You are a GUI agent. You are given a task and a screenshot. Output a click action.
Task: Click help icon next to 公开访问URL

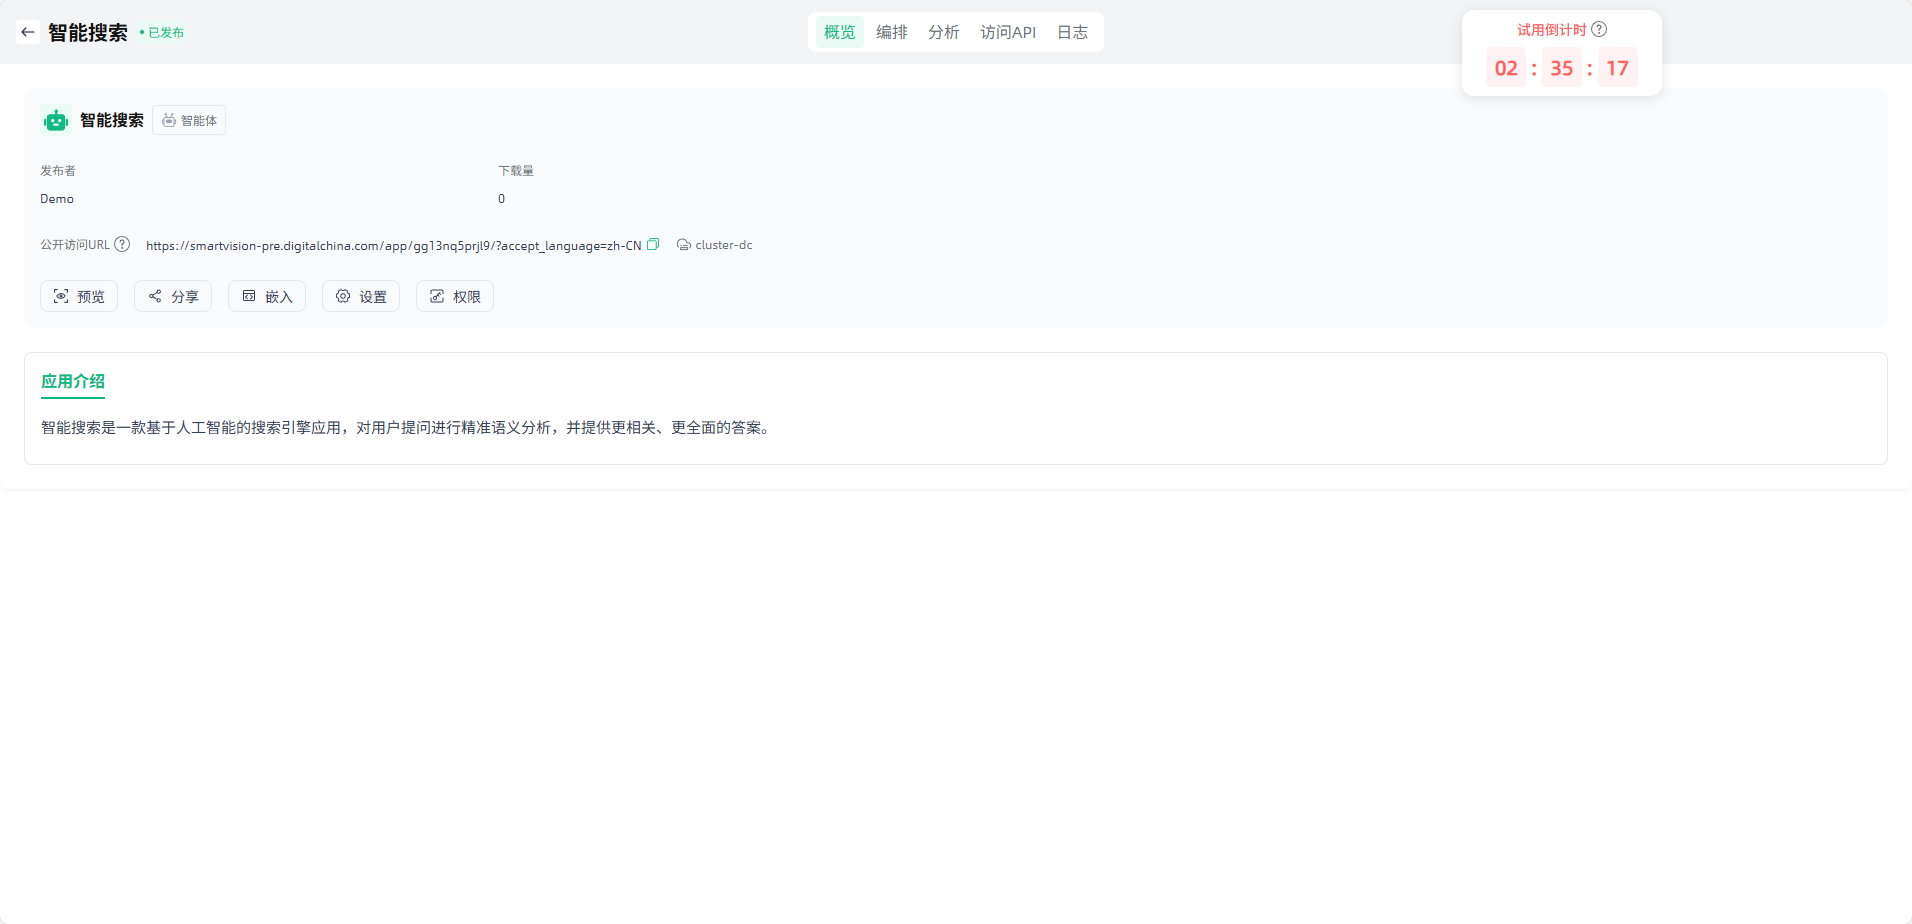point(122,244)
